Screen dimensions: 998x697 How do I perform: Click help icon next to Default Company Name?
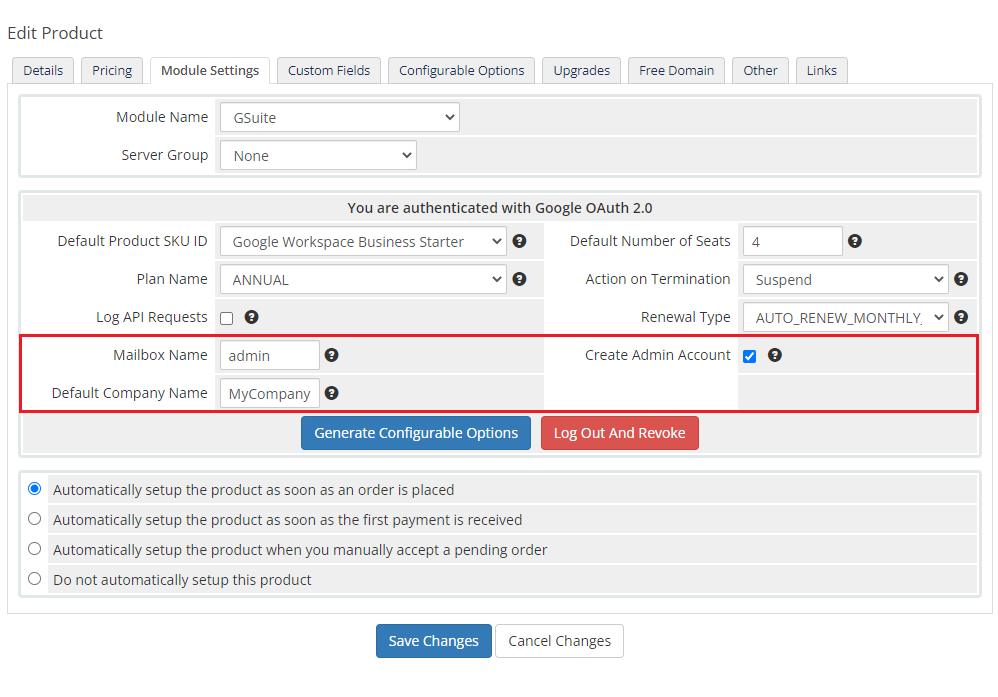click(x=332, y=393)
